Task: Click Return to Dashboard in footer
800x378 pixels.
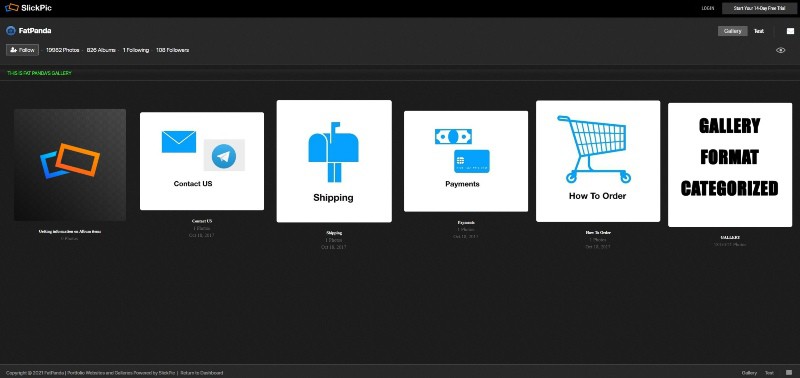Action: coord(202,373)
